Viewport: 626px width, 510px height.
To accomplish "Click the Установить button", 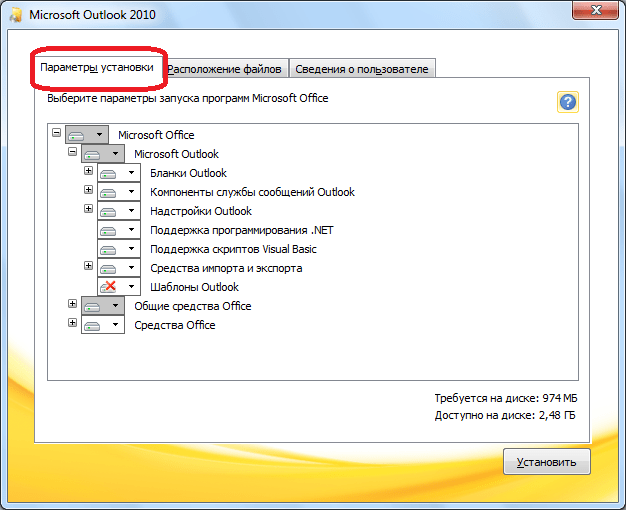I will (x=547, y=462).
